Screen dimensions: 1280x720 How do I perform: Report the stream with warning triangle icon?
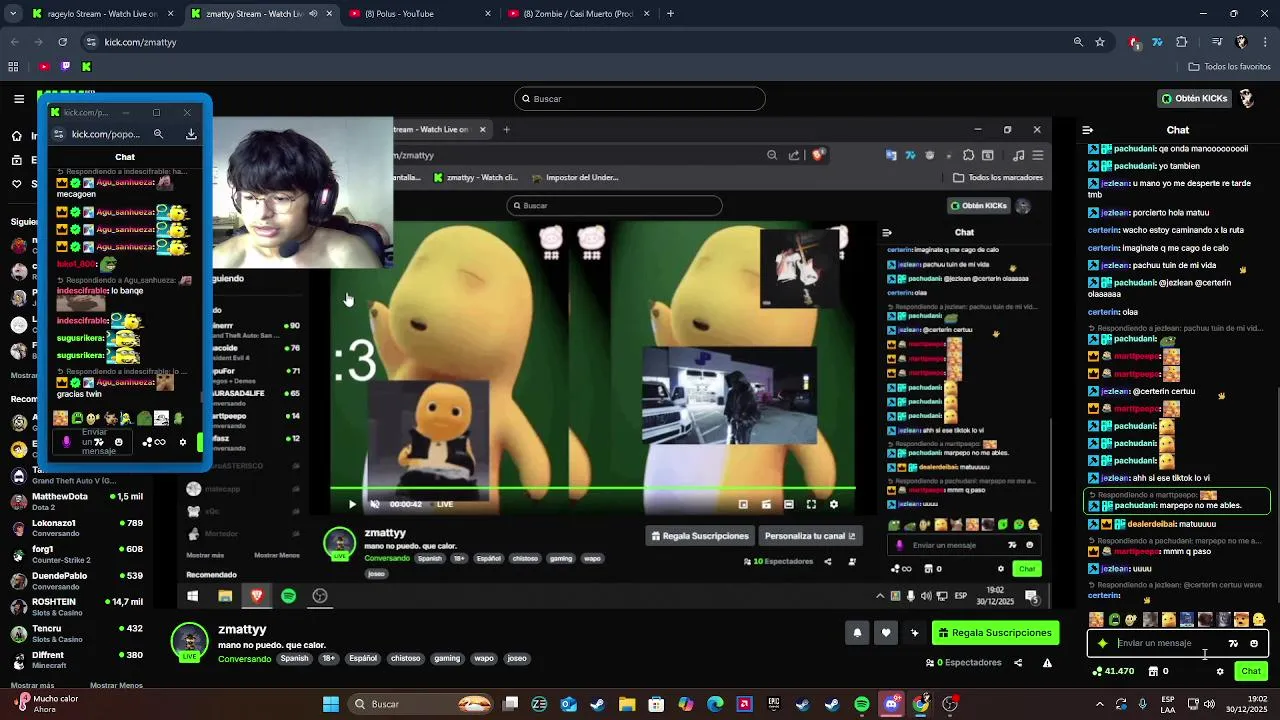(1047, 663)
